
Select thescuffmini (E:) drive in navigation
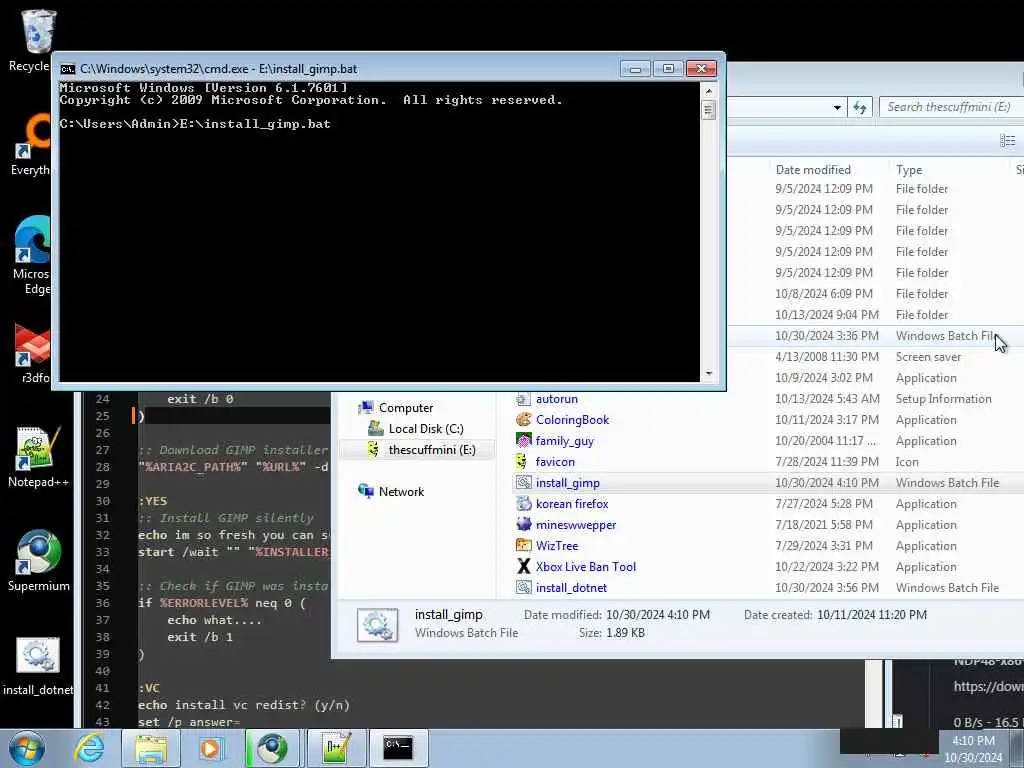point(431,449)
